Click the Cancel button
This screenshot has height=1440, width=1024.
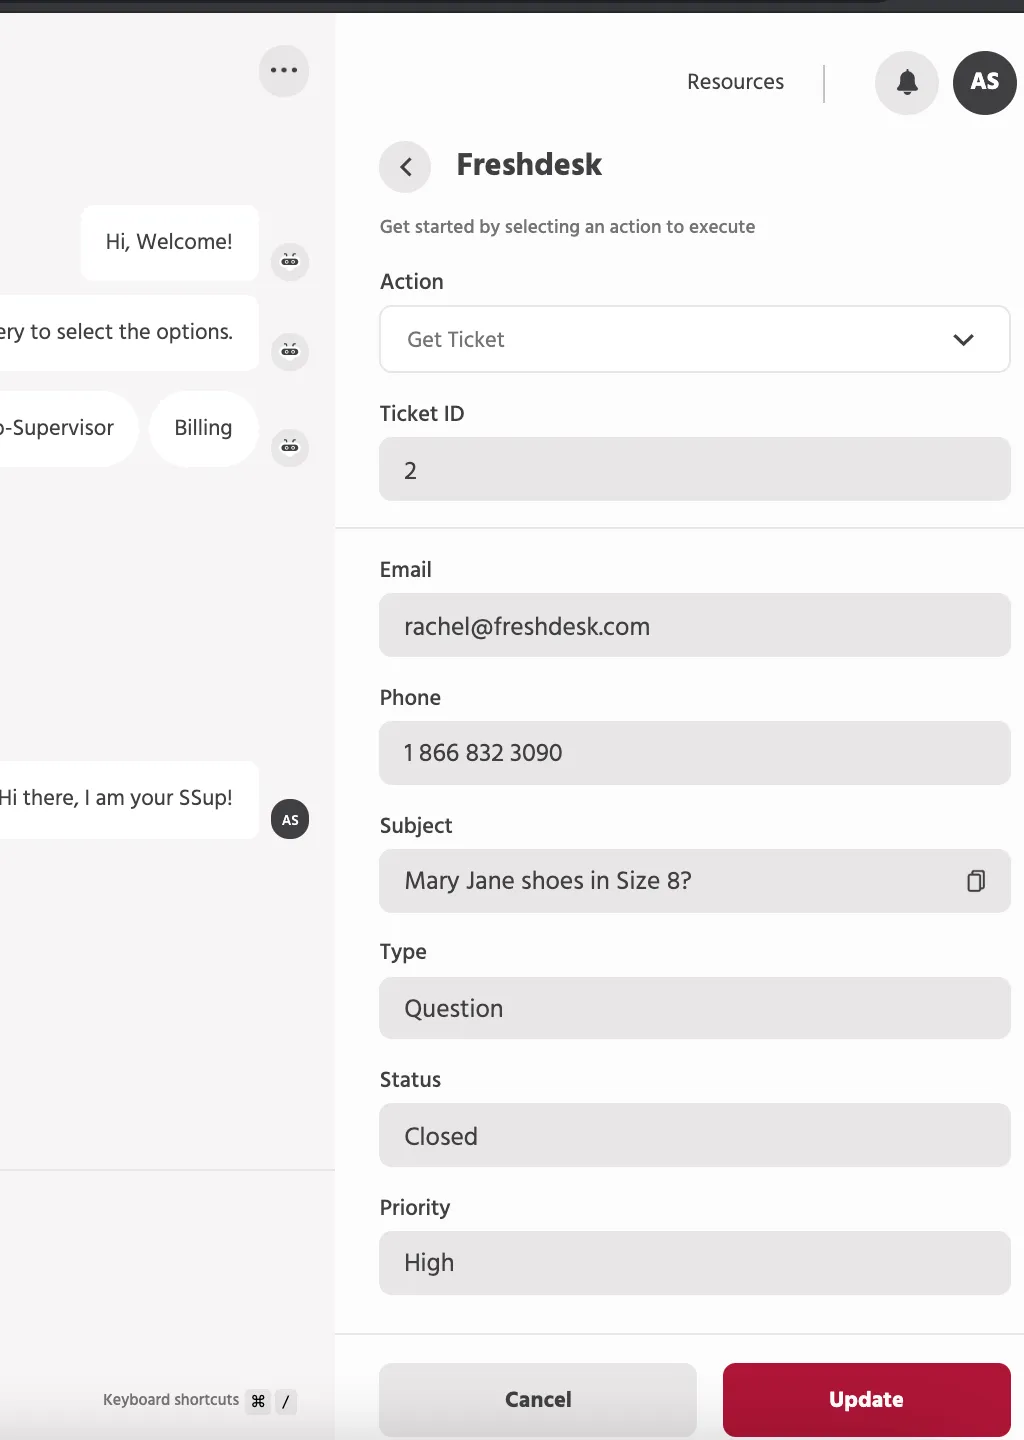538,1400
